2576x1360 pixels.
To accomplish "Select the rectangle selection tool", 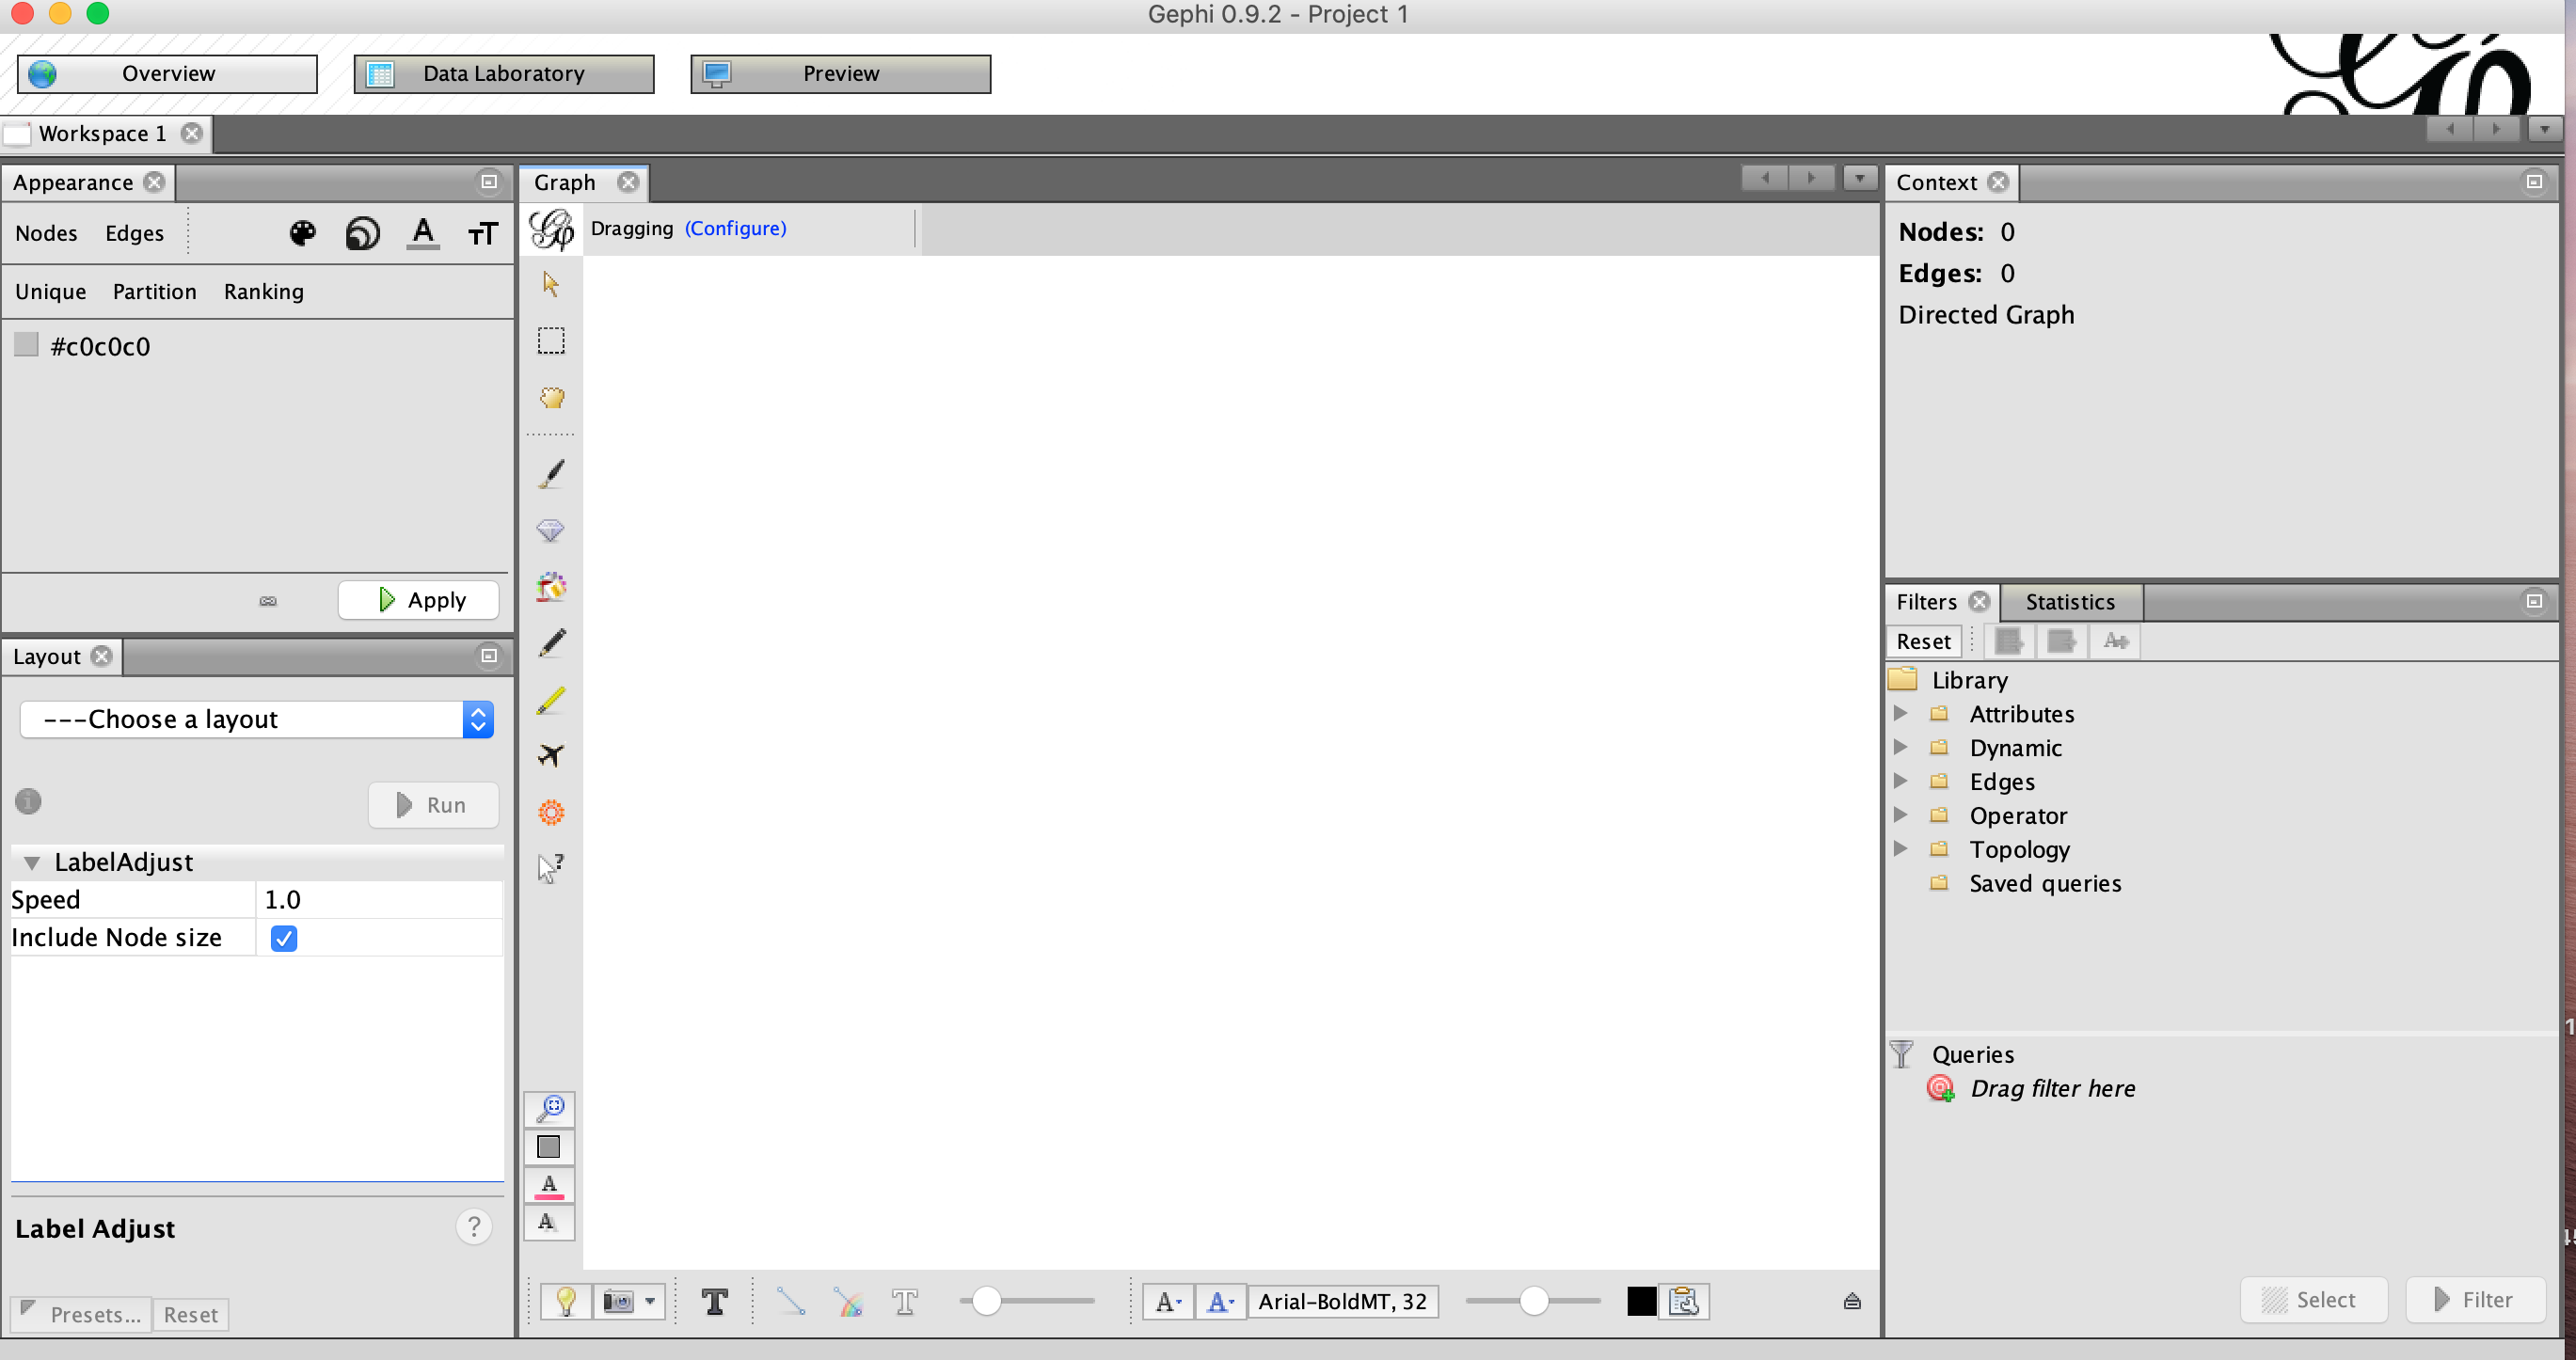I will 551,341.
